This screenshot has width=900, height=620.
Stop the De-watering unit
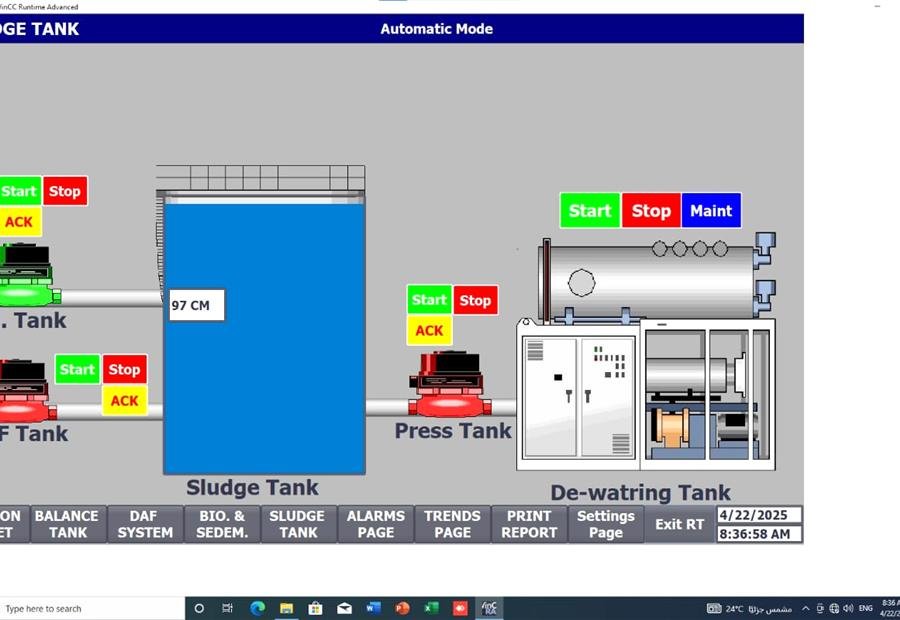click(x=651, y=211)
